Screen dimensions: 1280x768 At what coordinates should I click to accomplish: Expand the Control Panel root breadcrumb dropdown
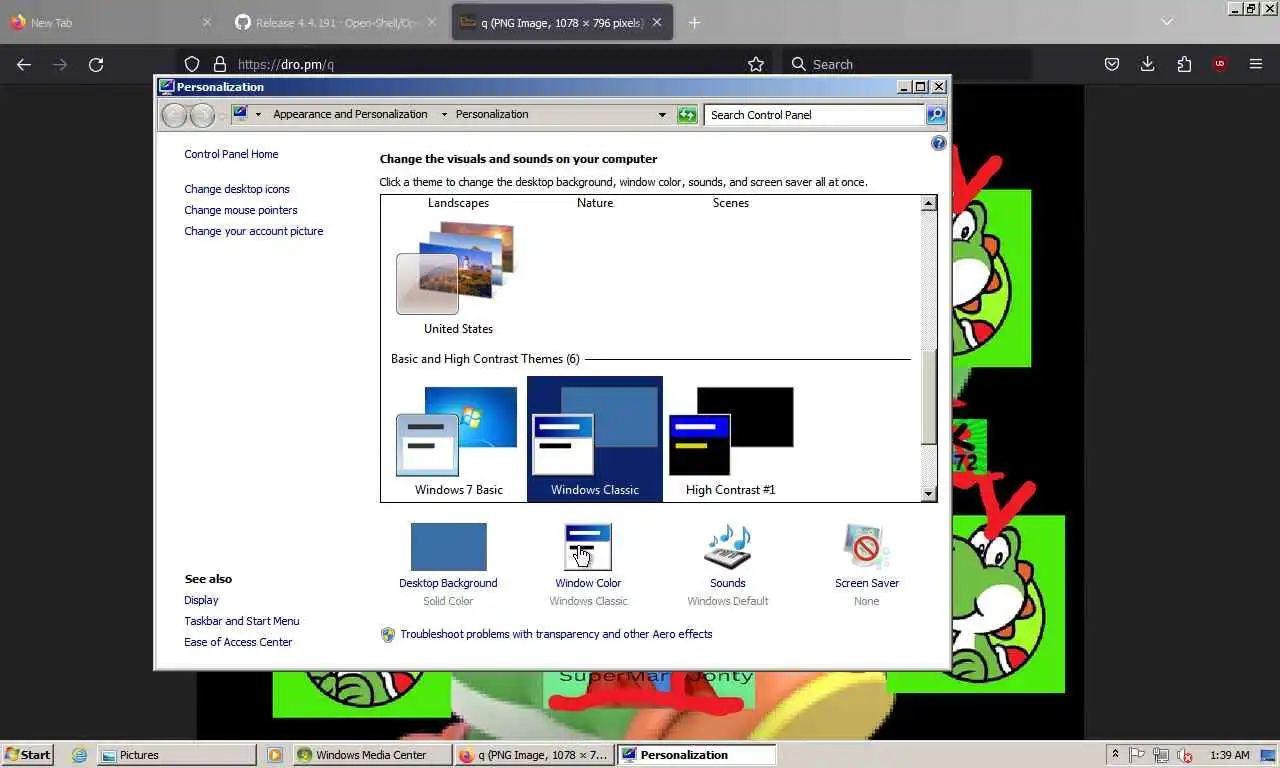click(x=258, y=114)
